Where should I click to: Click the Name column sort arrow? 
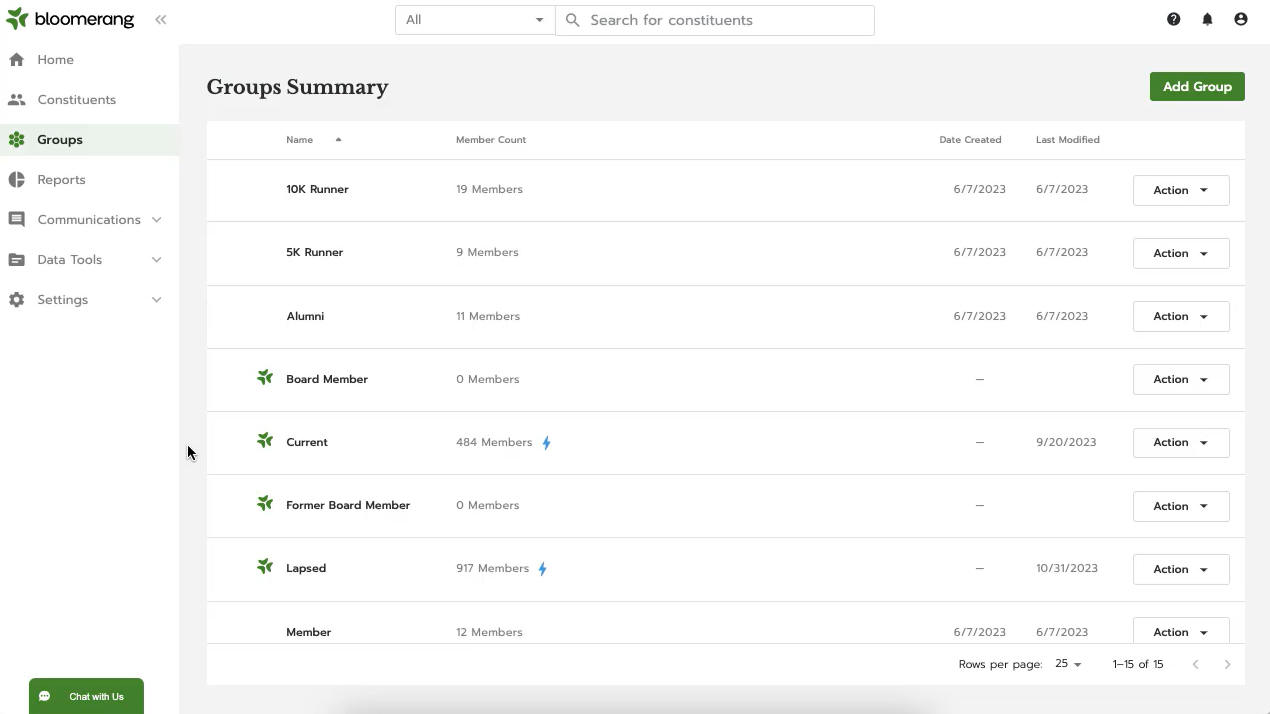coord(338,140)
